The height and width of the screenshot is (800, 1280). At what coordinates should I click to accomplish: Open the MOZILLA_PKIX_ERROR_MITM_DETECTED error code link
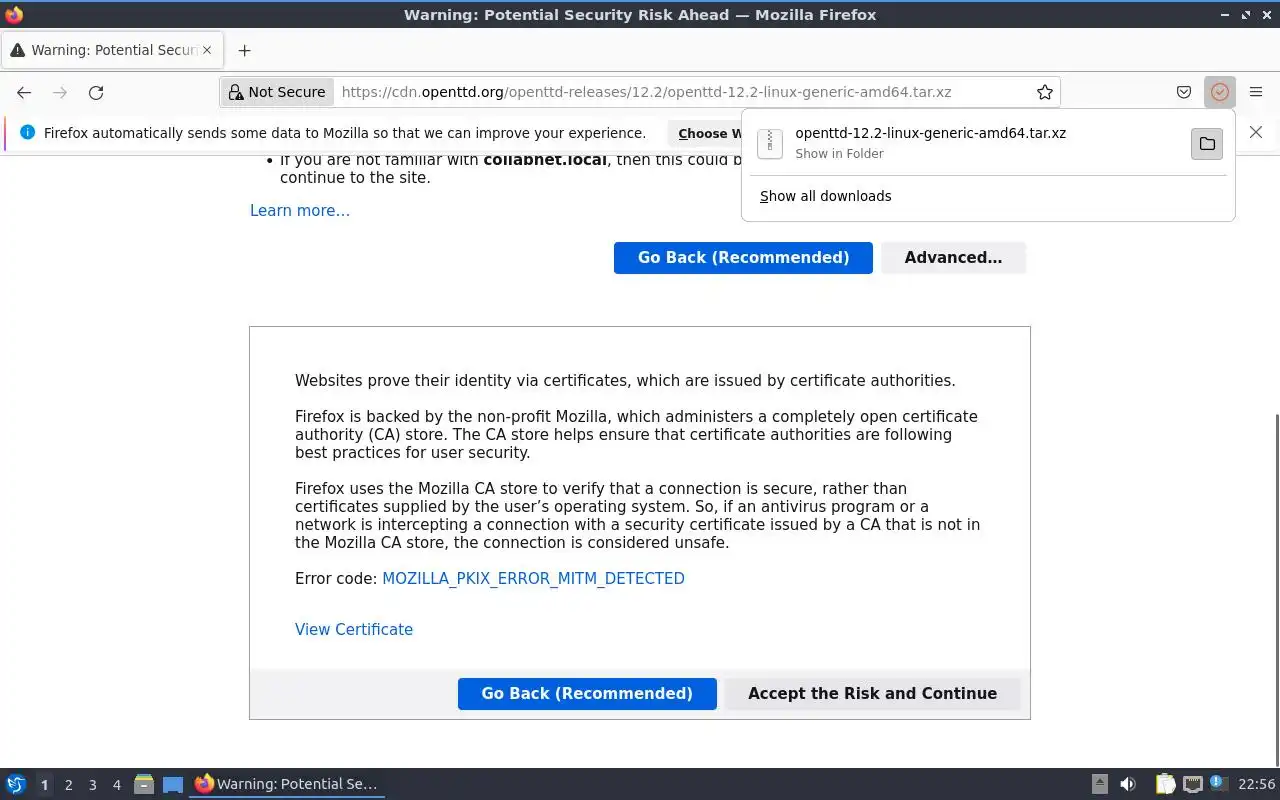pyautogui.click(x=533, y=578)
